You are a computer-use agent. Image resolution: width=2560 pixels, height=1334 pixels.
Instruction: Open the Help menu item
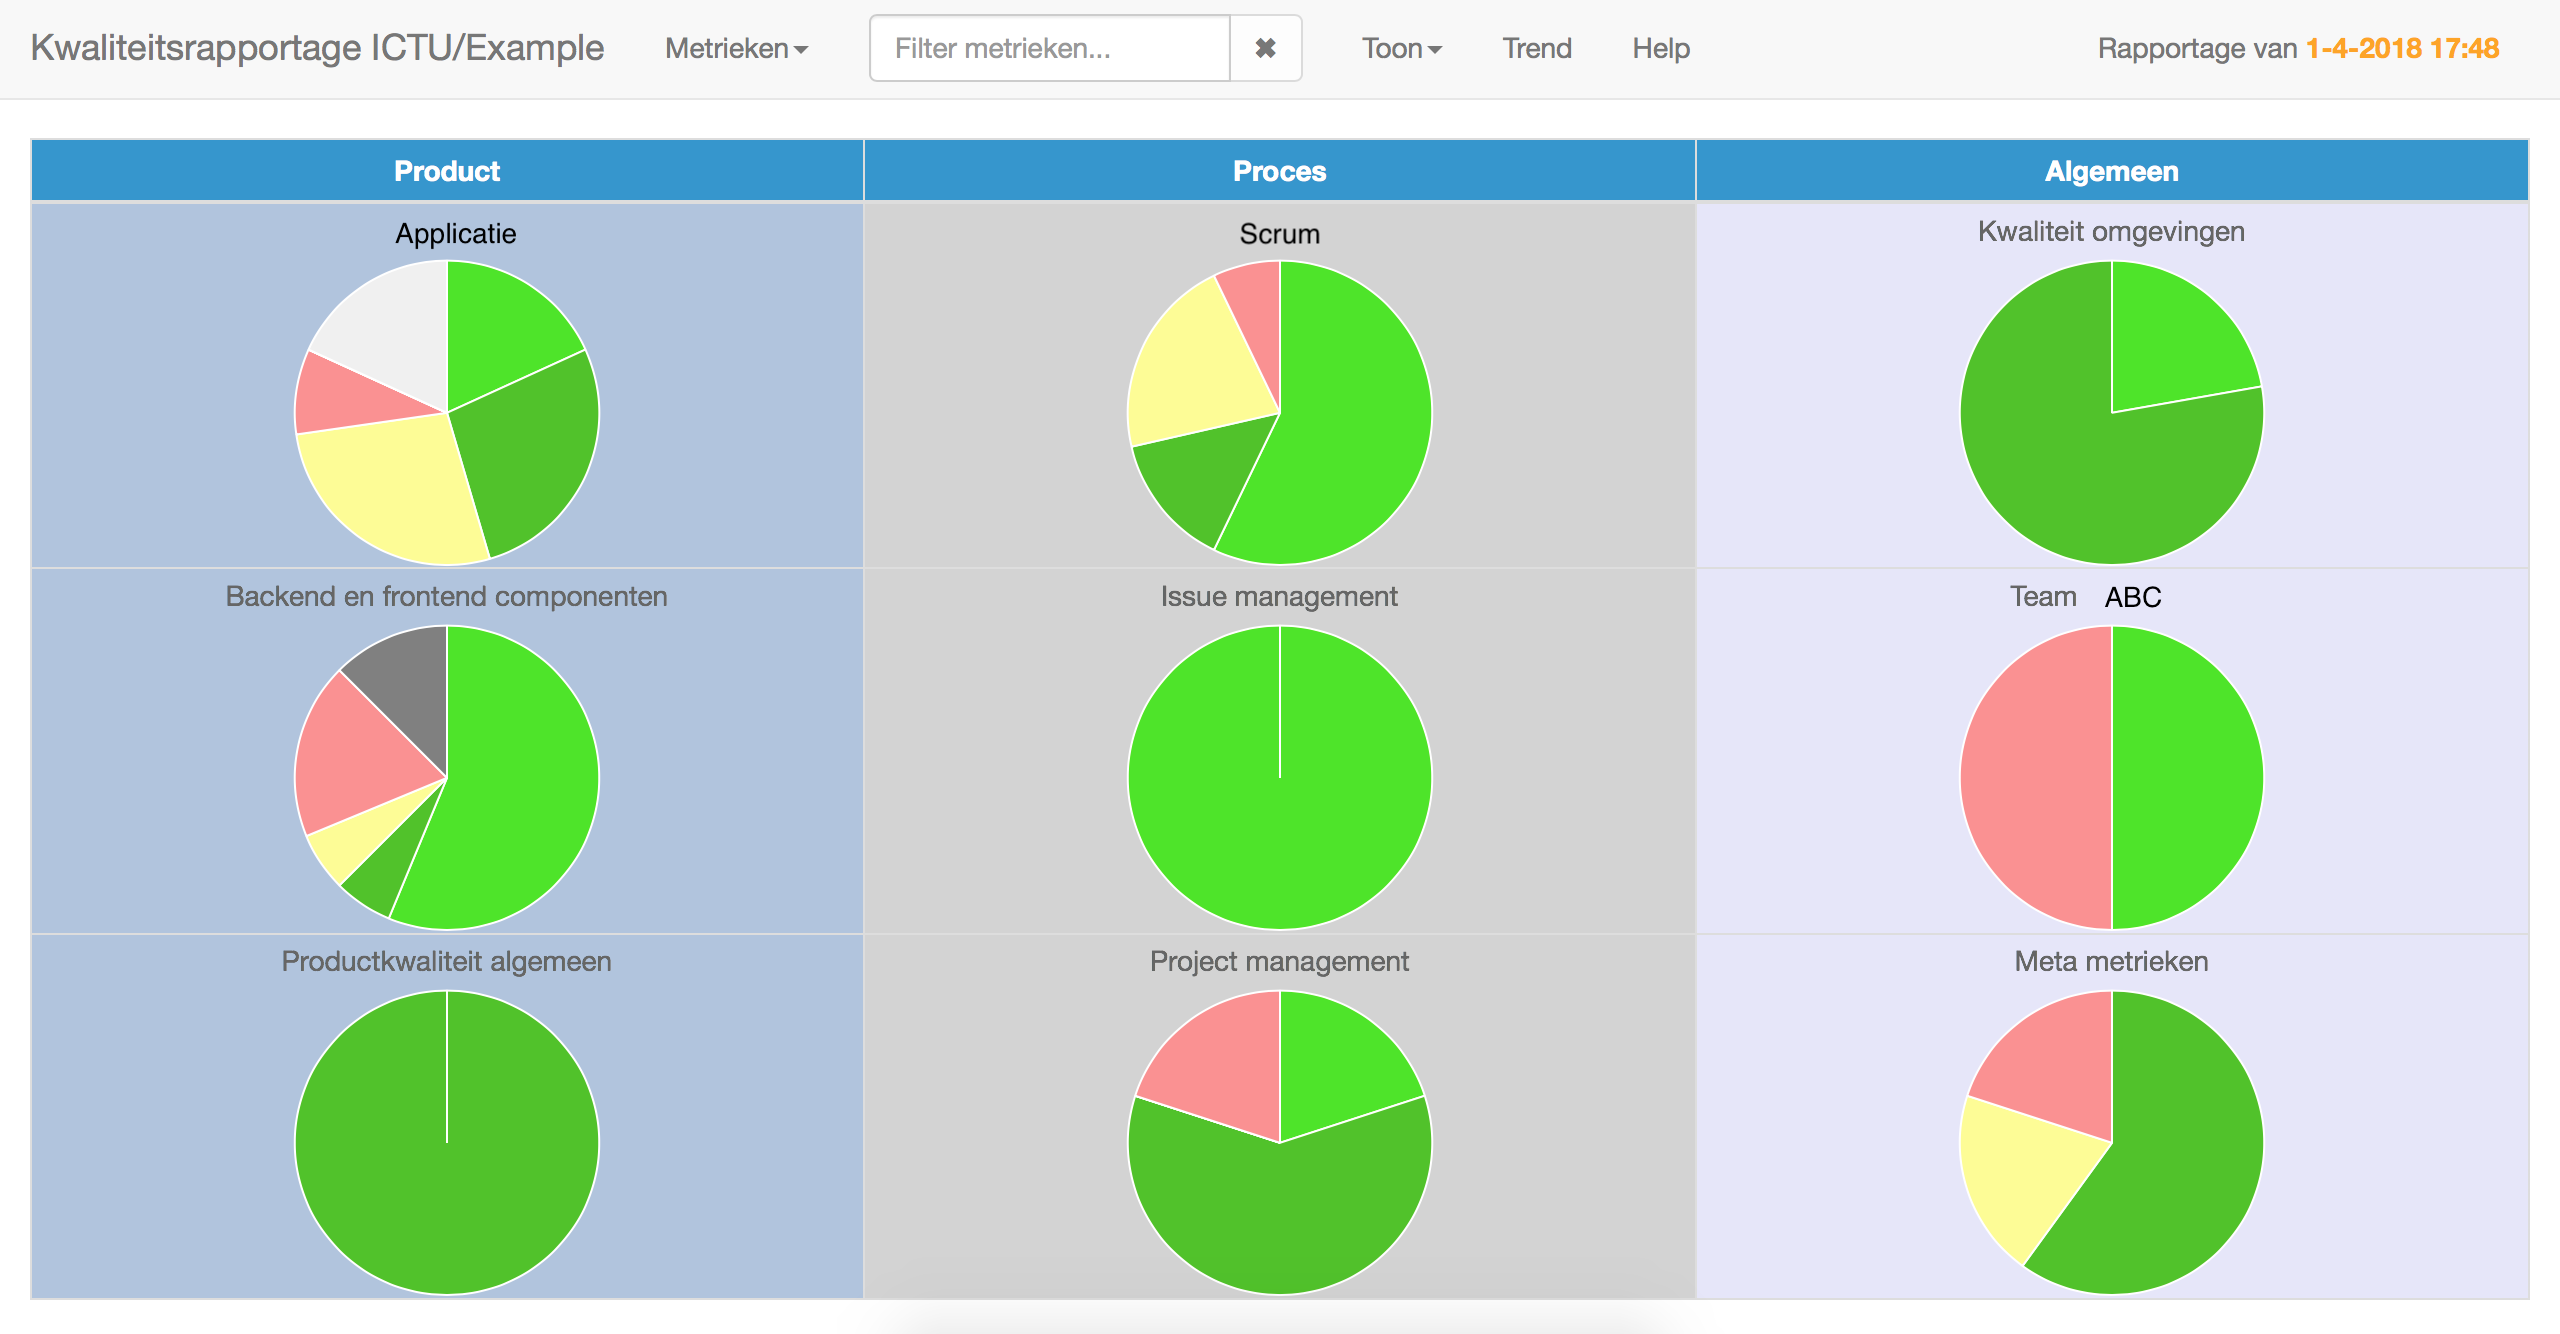(1661, 48)
